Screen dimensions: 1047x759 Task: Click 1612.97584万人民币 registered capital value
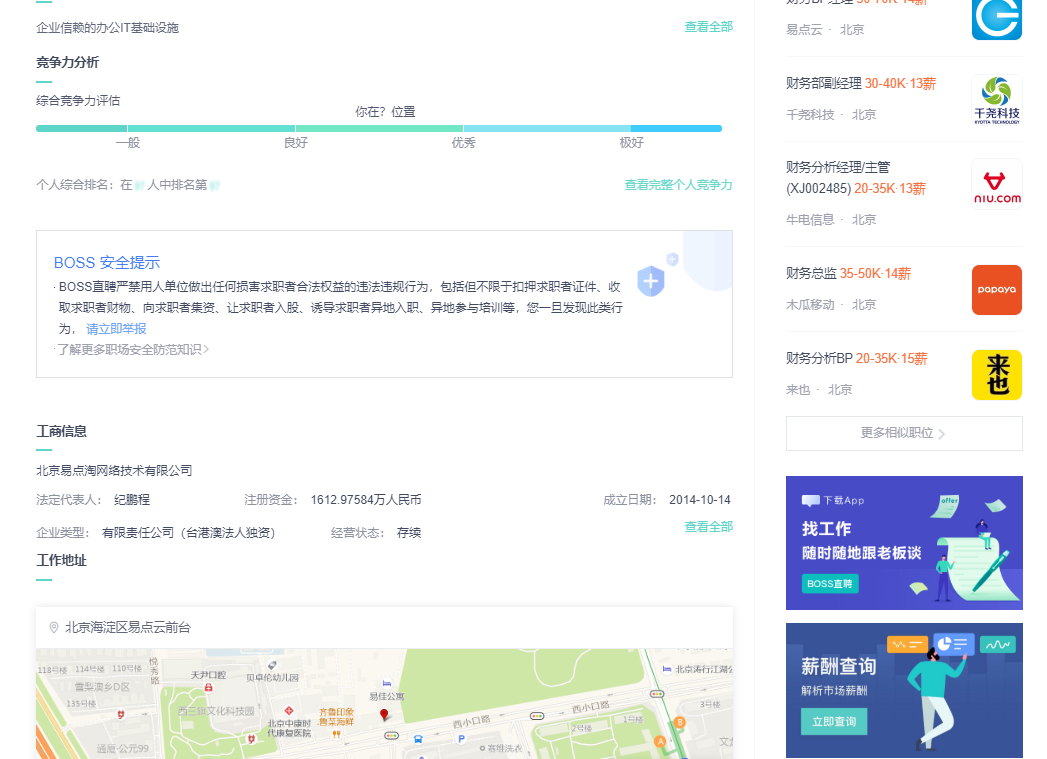click(366, 500)
